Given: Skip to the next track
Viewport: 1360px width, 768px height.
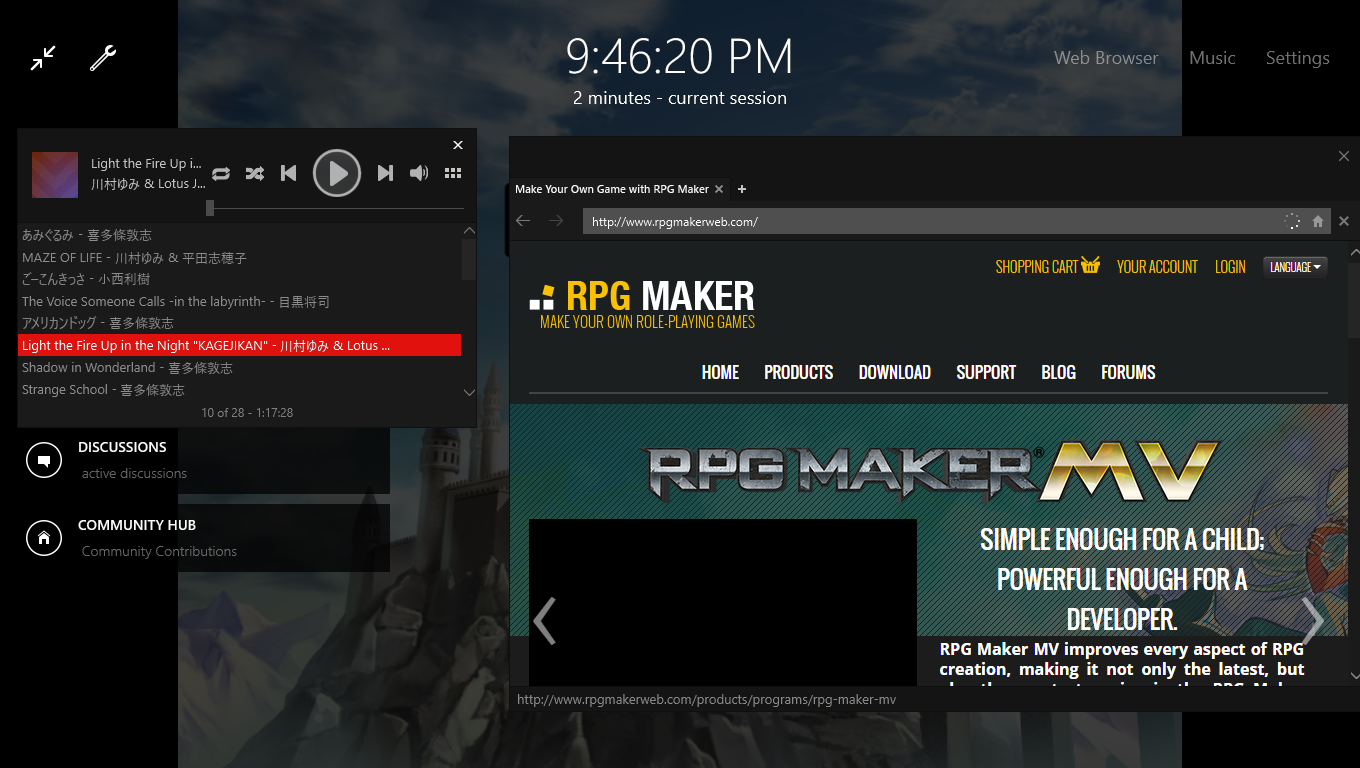Looking at the screenshot, I should [385, 173].
